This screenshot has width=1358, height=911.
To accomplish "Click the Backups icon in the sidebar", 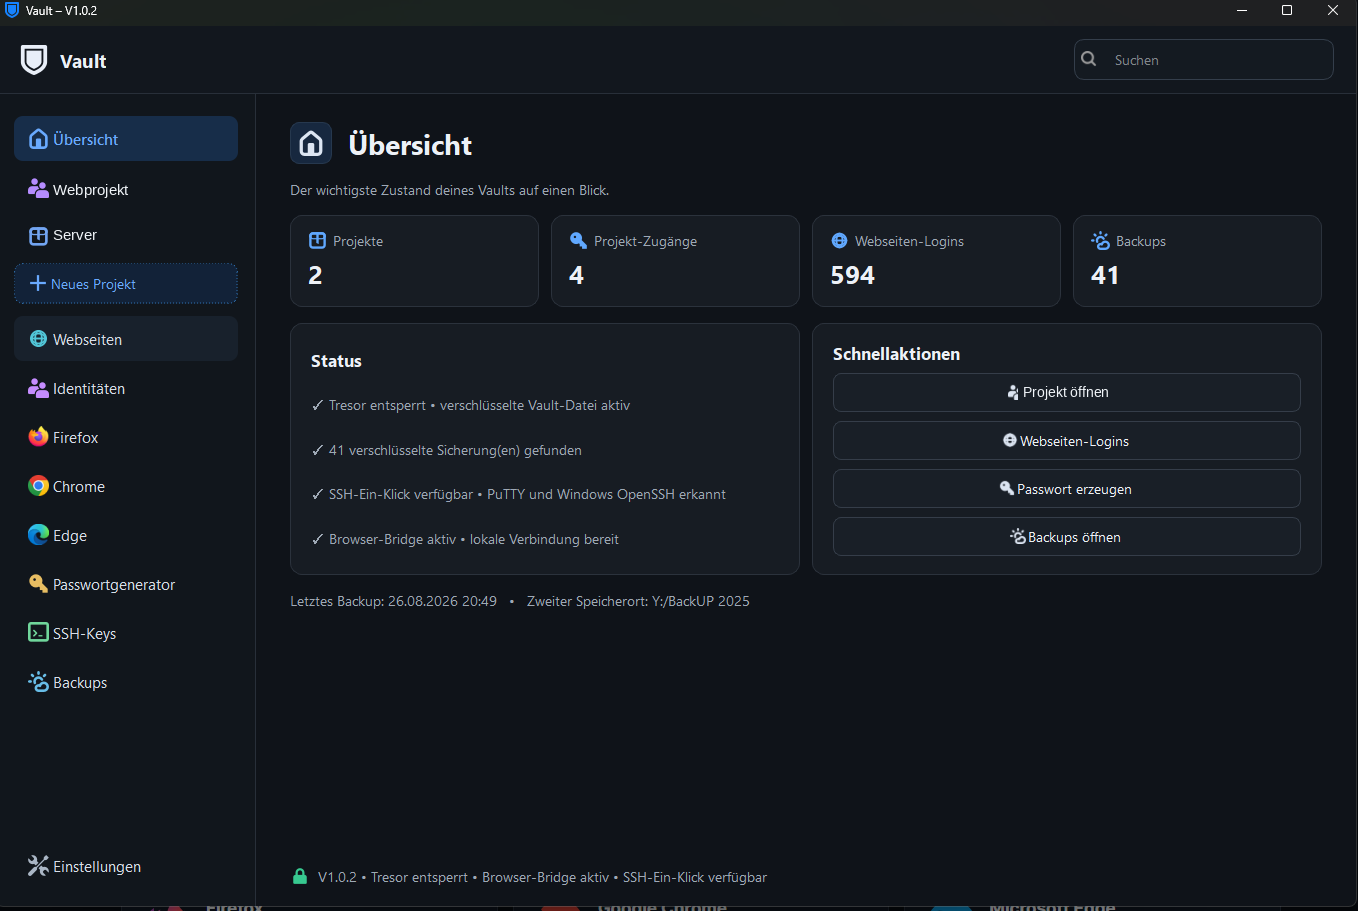I will click(38, 682).
